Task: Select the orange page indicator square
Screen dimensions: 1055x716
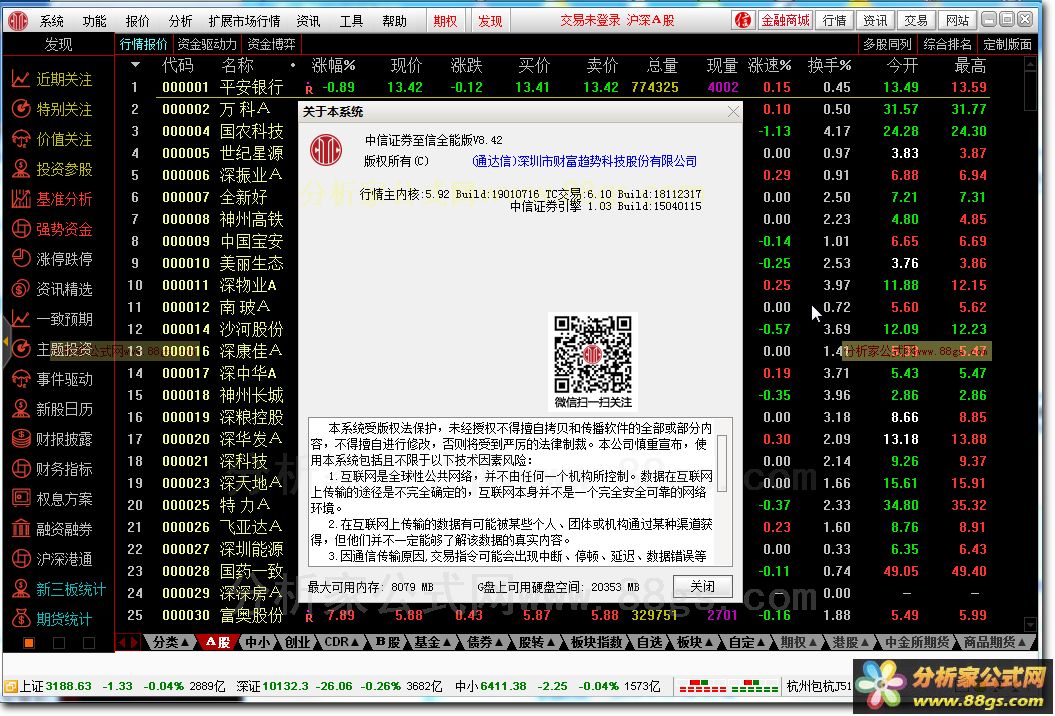Action: click(29, 643)
